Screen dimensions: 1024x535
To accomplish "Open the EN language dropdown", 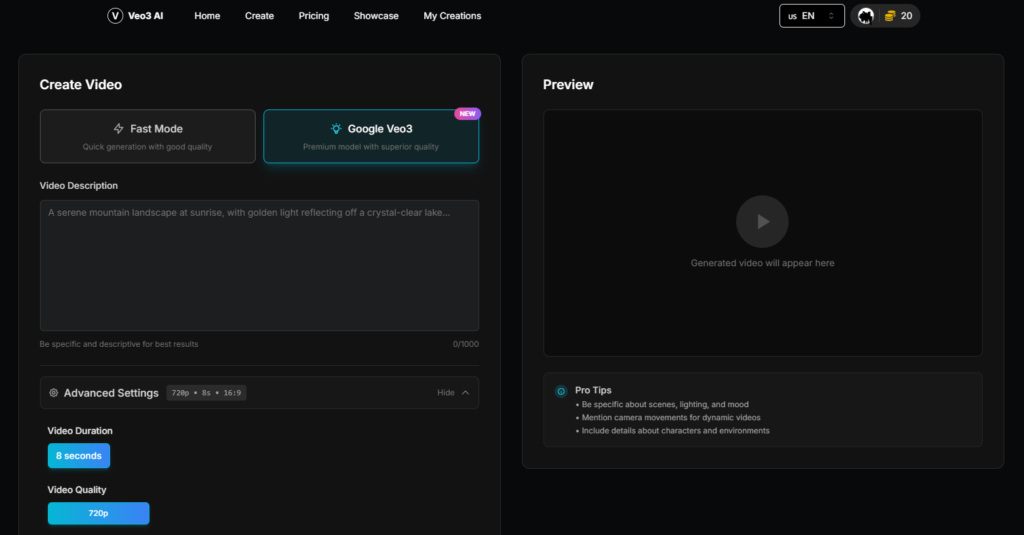I will point(812,16).
